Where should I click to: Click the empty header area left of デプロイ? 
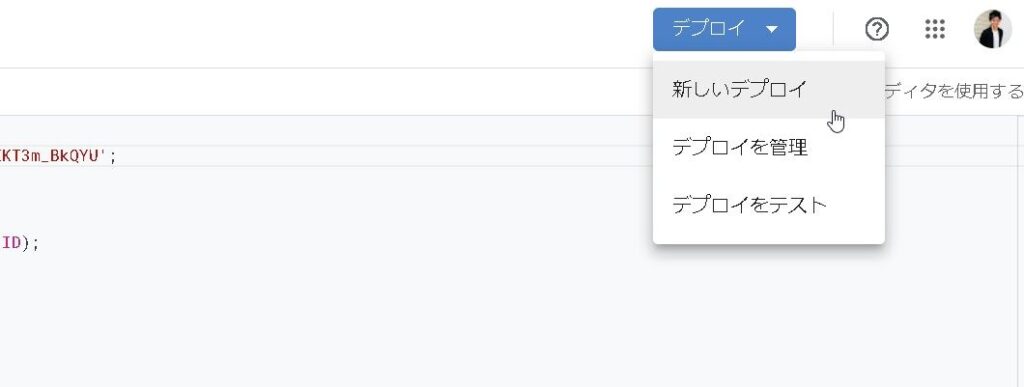[x=327, y=33]
